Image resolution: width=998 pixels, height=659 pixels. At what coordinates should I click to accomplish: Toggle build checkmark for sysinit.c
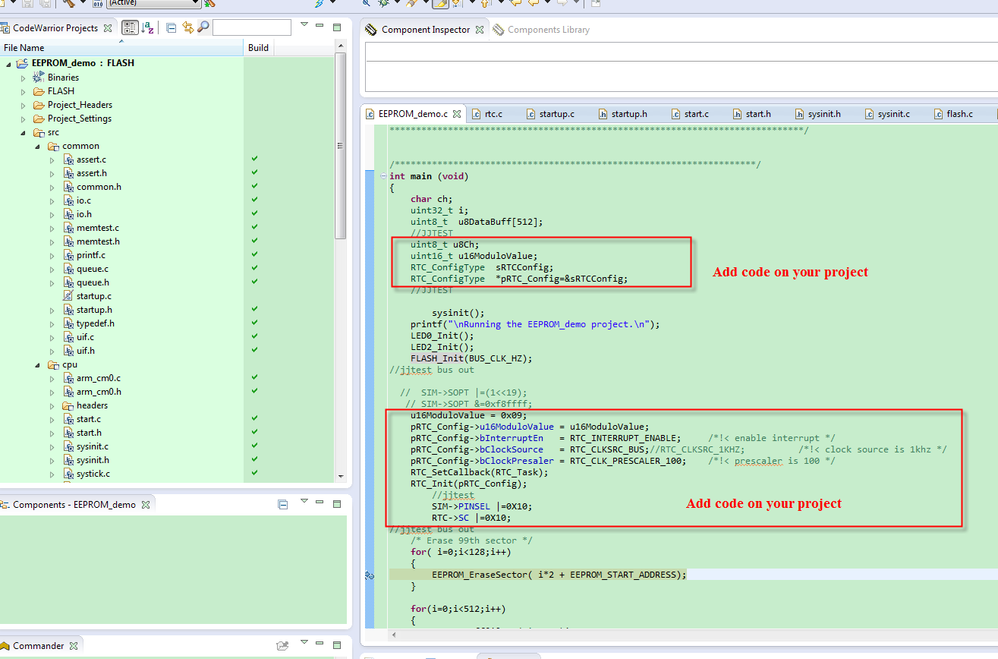pyautogui.click(x=255, y=446)
